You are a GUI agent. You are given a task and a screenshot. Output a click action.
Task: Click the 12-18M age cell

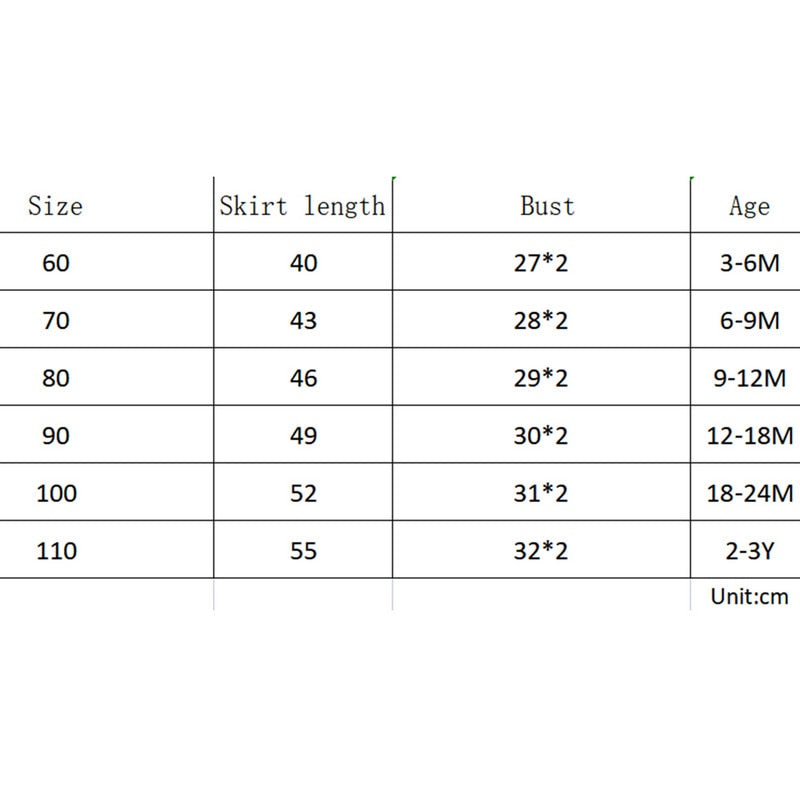coord(749,436)
